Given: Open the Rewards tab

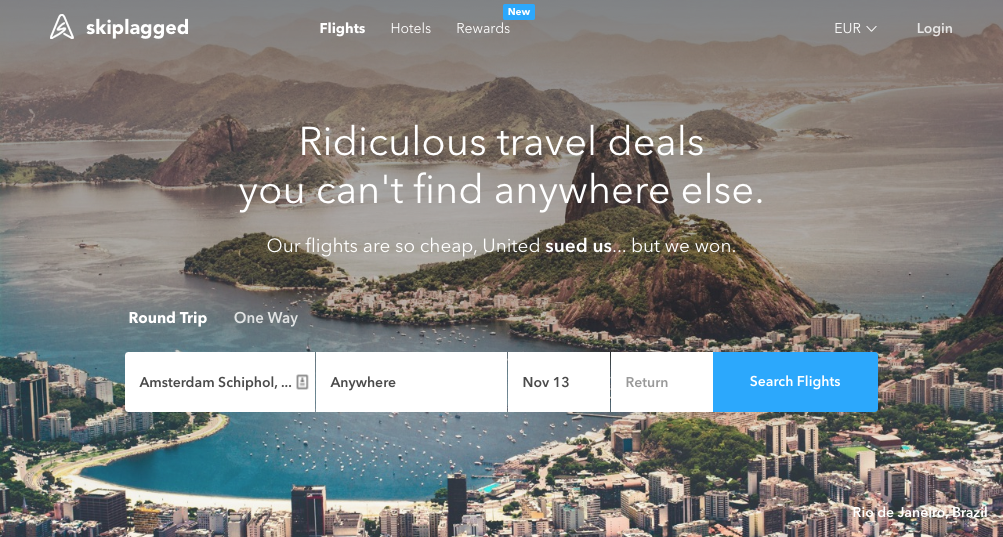Looking at the screenshot, I should point(483,29).
